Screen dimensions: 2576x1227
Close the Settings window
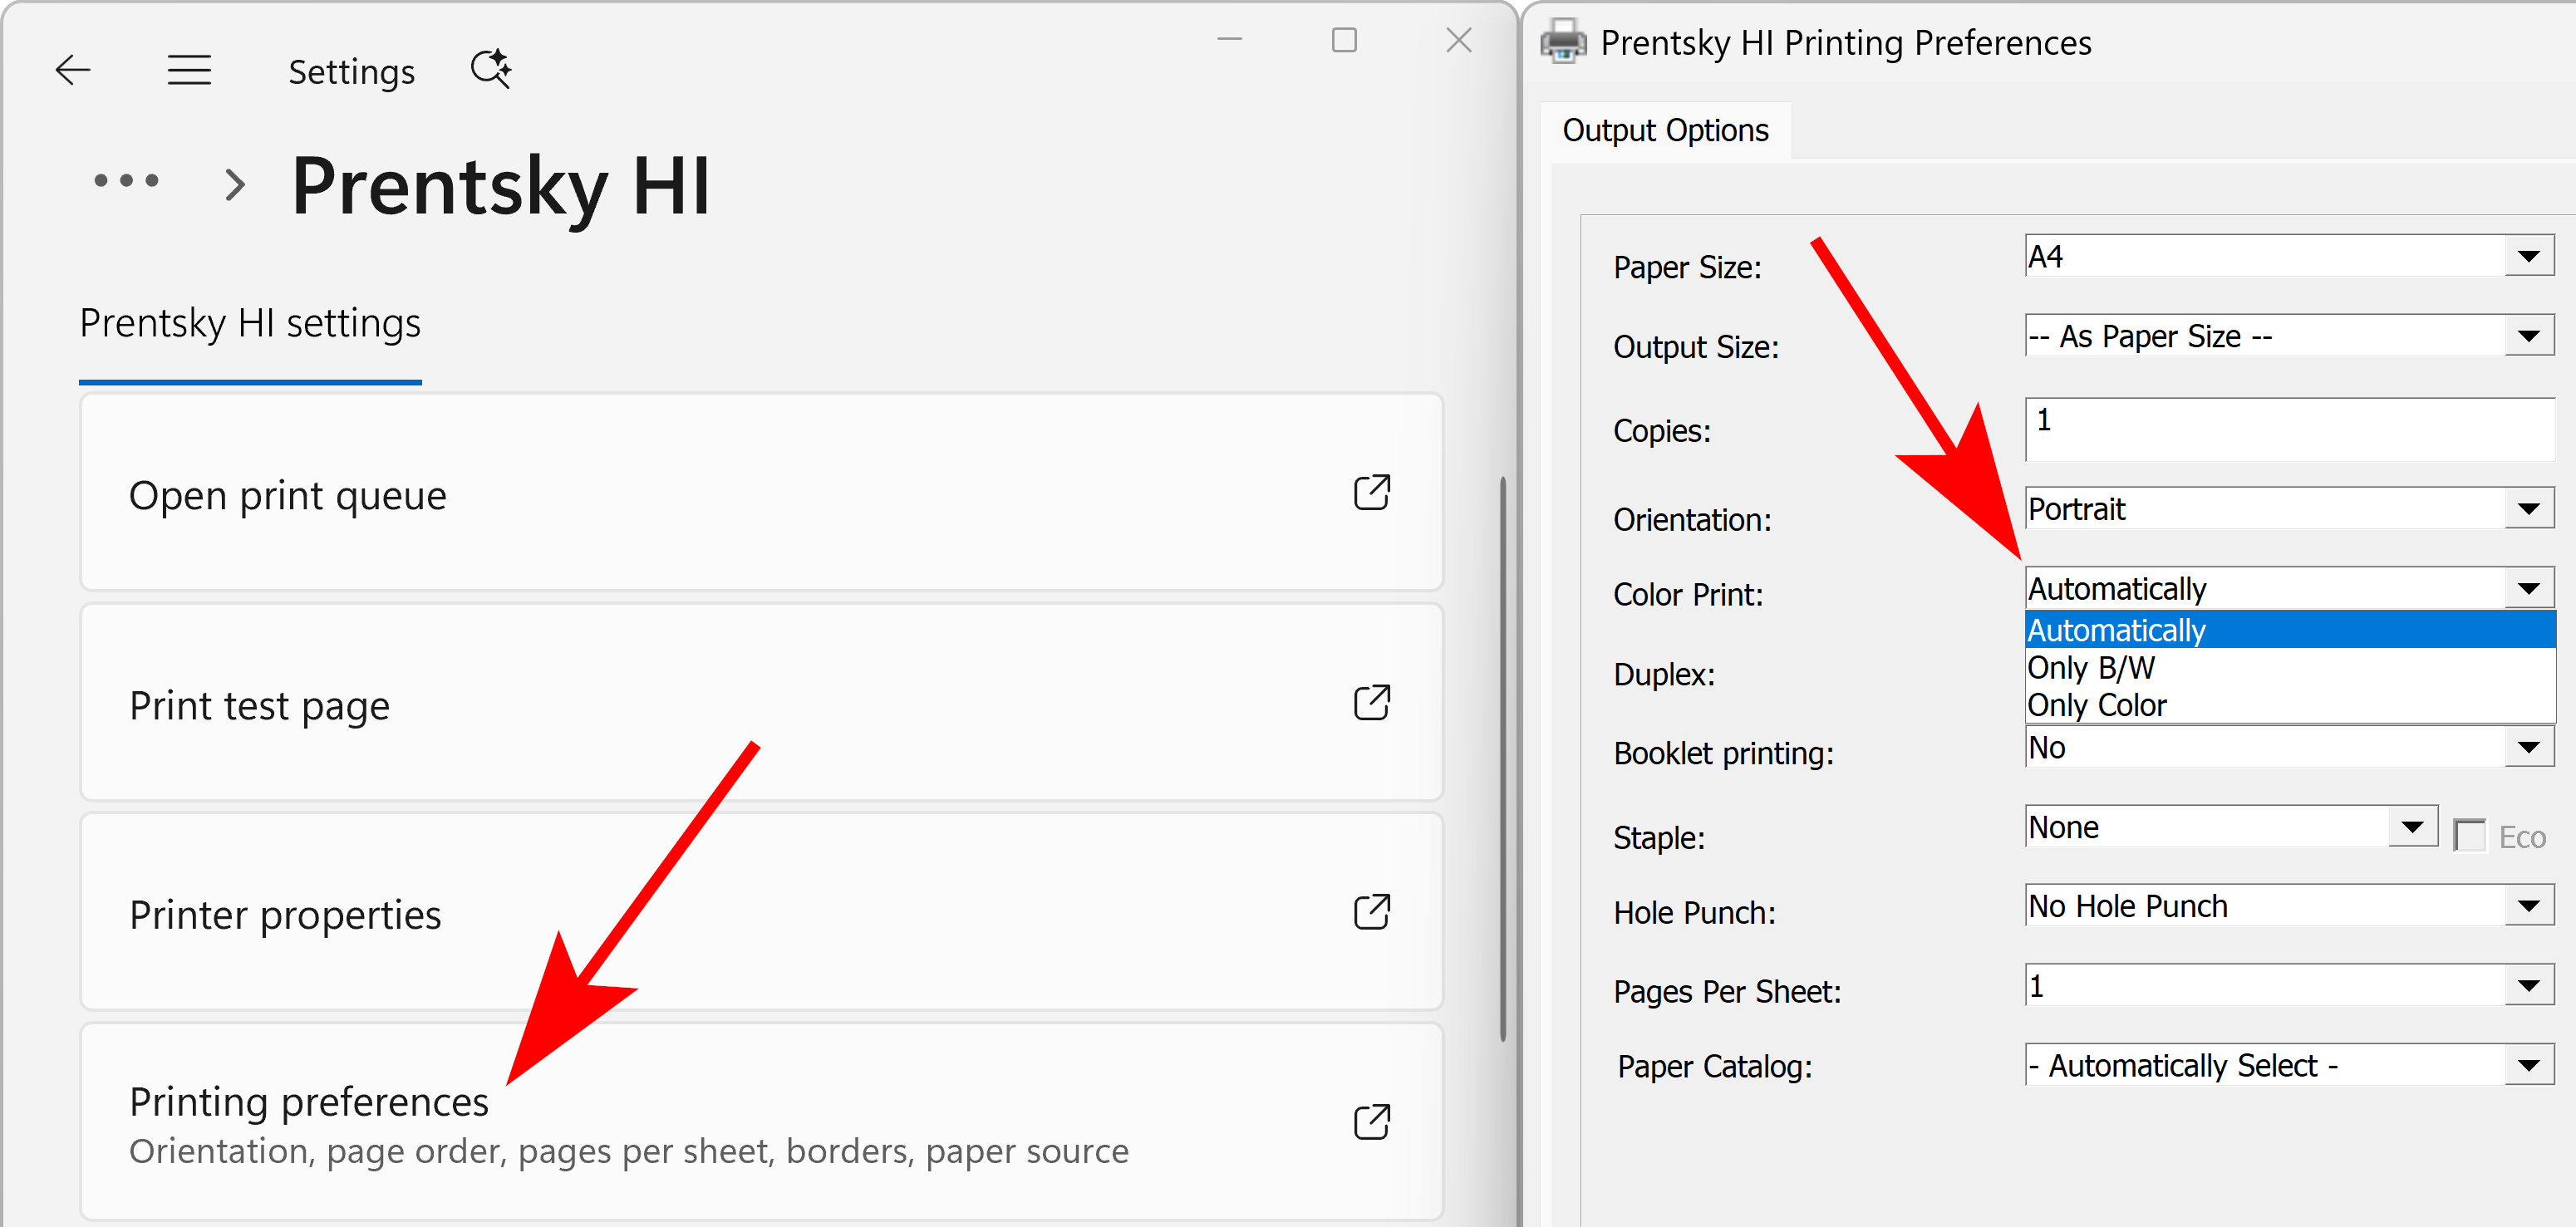click(1460, 40)
